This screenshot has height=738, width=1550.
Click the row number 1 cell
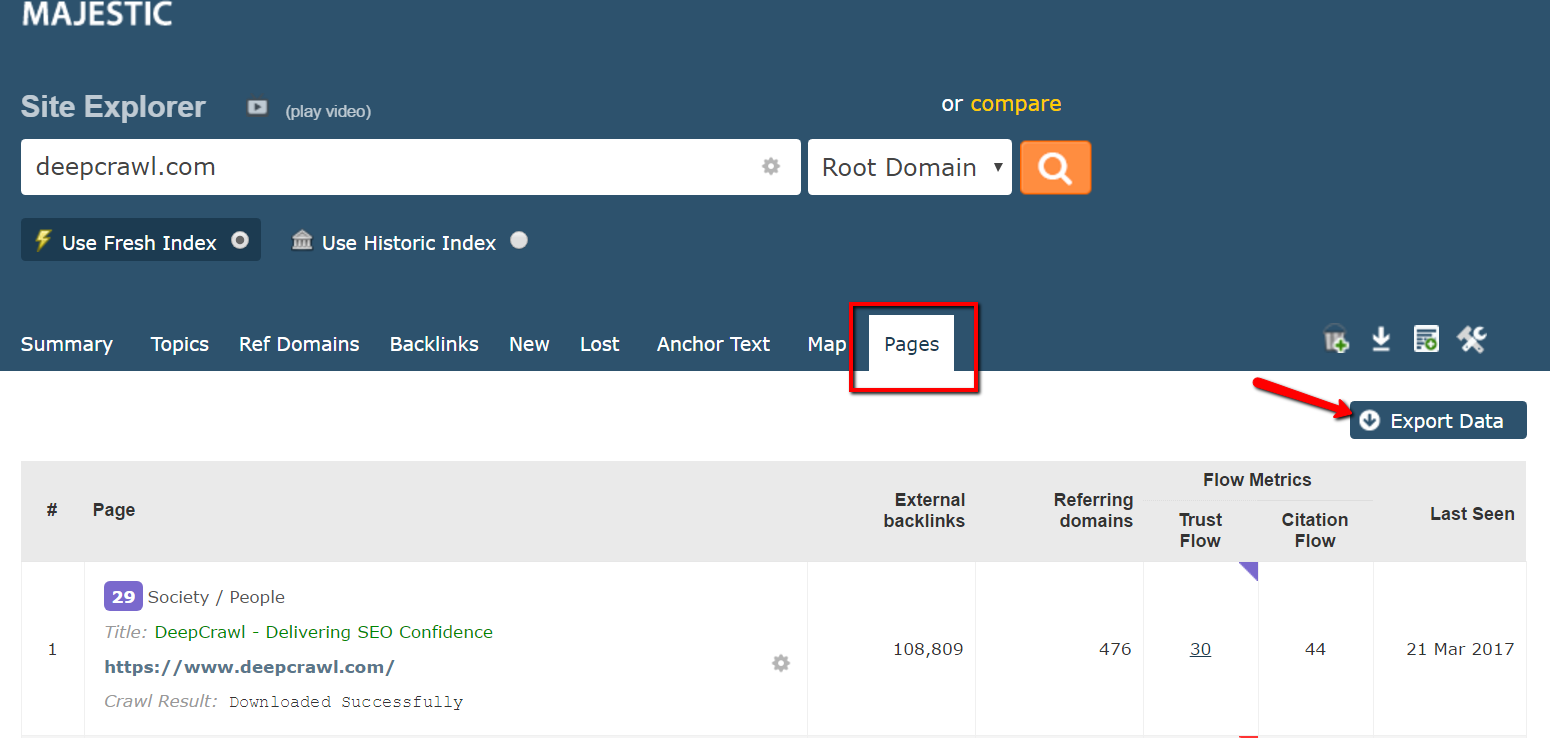click(53, 649)
